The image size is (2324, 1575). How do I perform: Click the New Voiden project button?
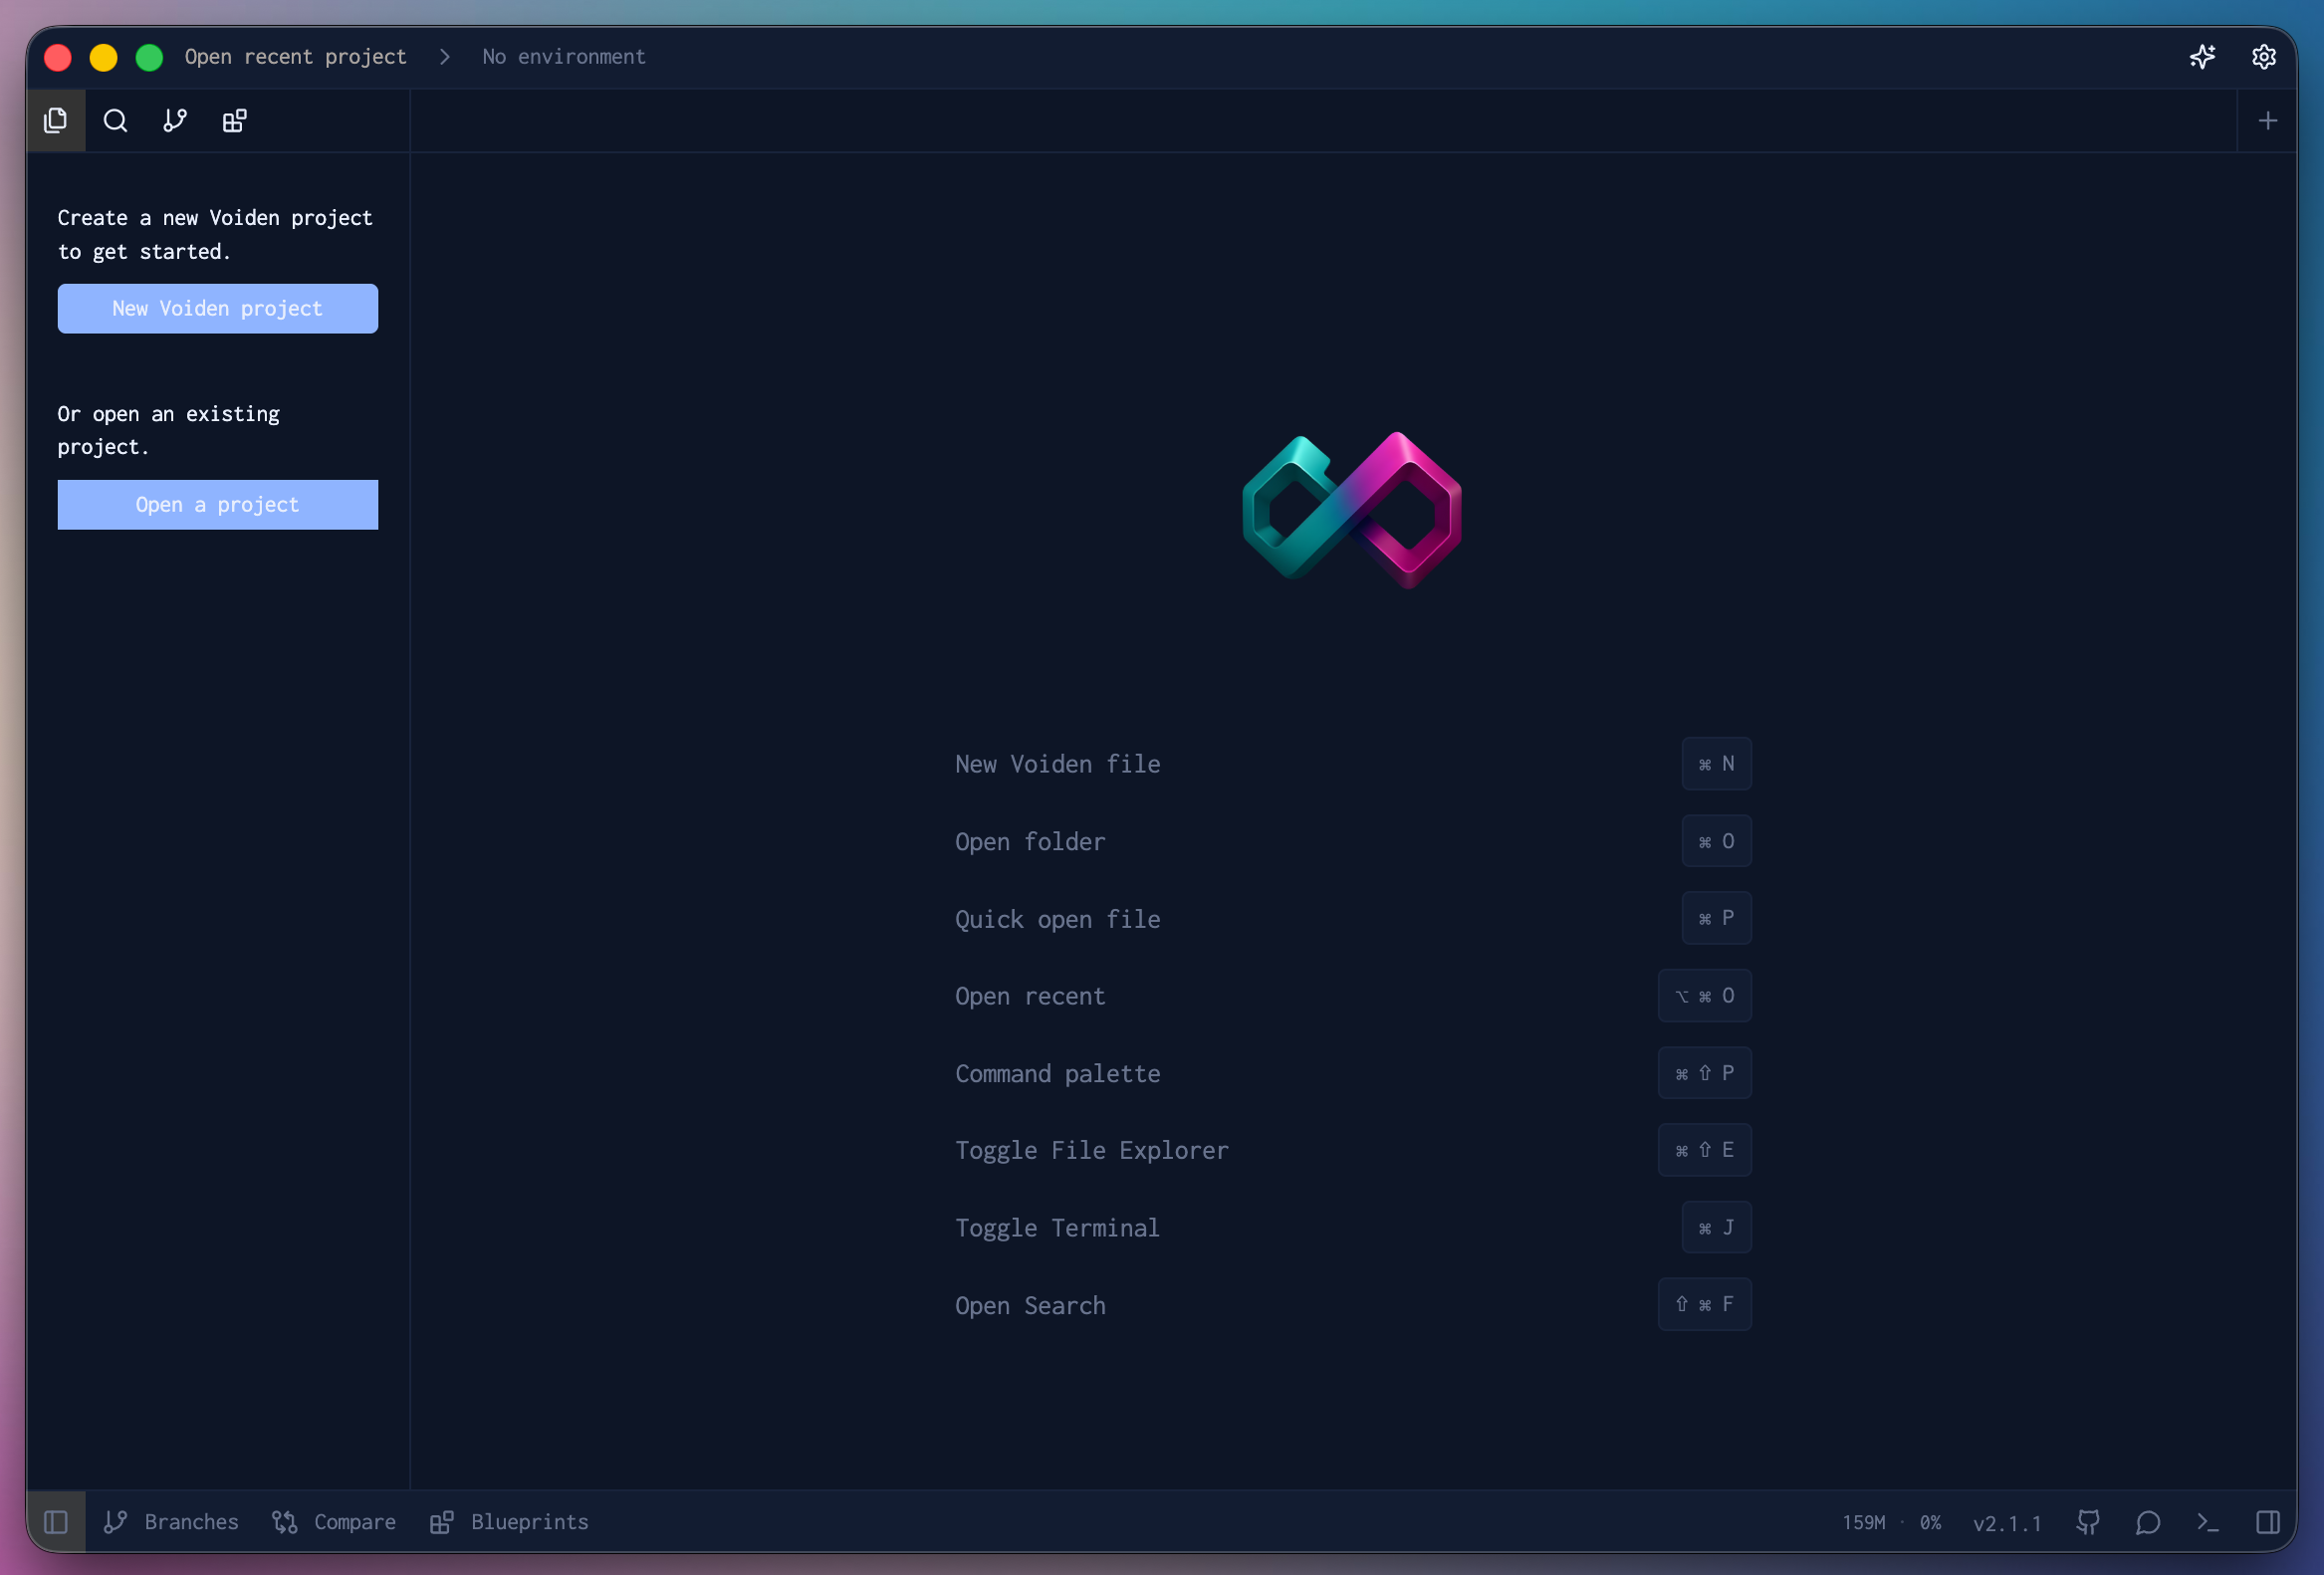[218, 309]
